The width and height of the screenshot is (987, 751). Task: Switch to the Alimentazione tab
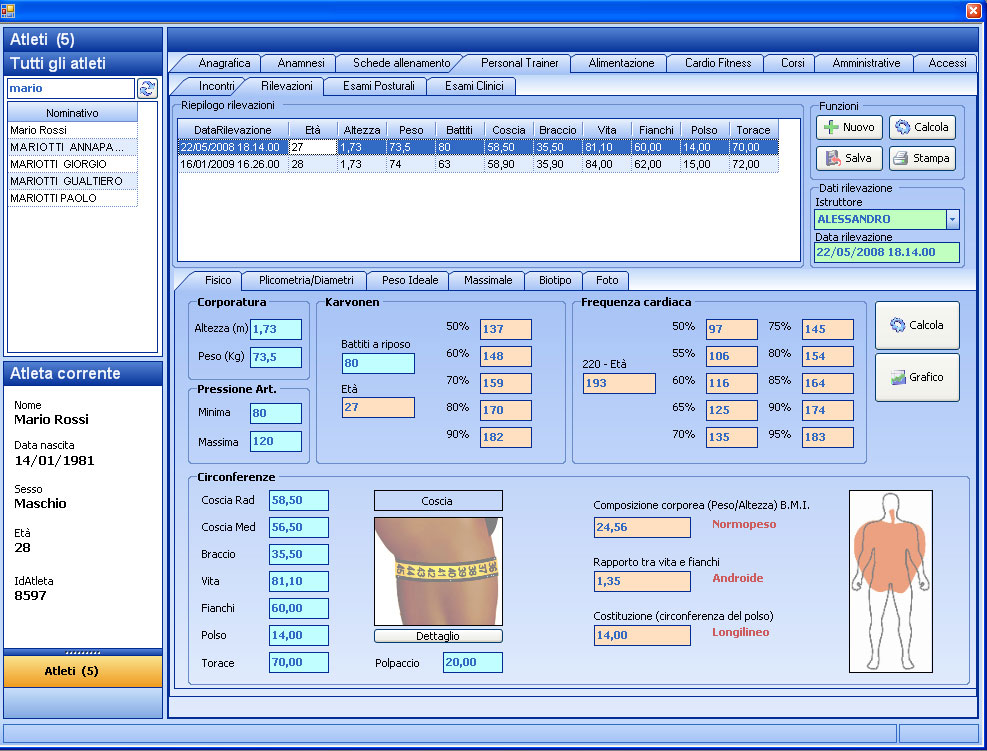point(621,63)
